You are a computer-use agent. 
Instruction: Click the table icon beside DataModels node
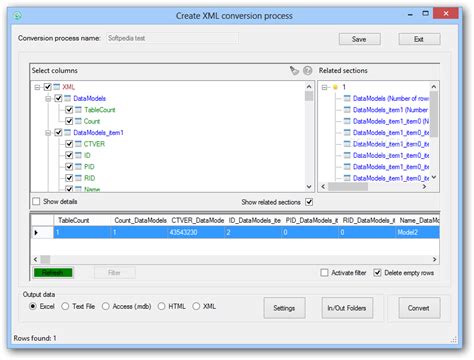point(68,98)
